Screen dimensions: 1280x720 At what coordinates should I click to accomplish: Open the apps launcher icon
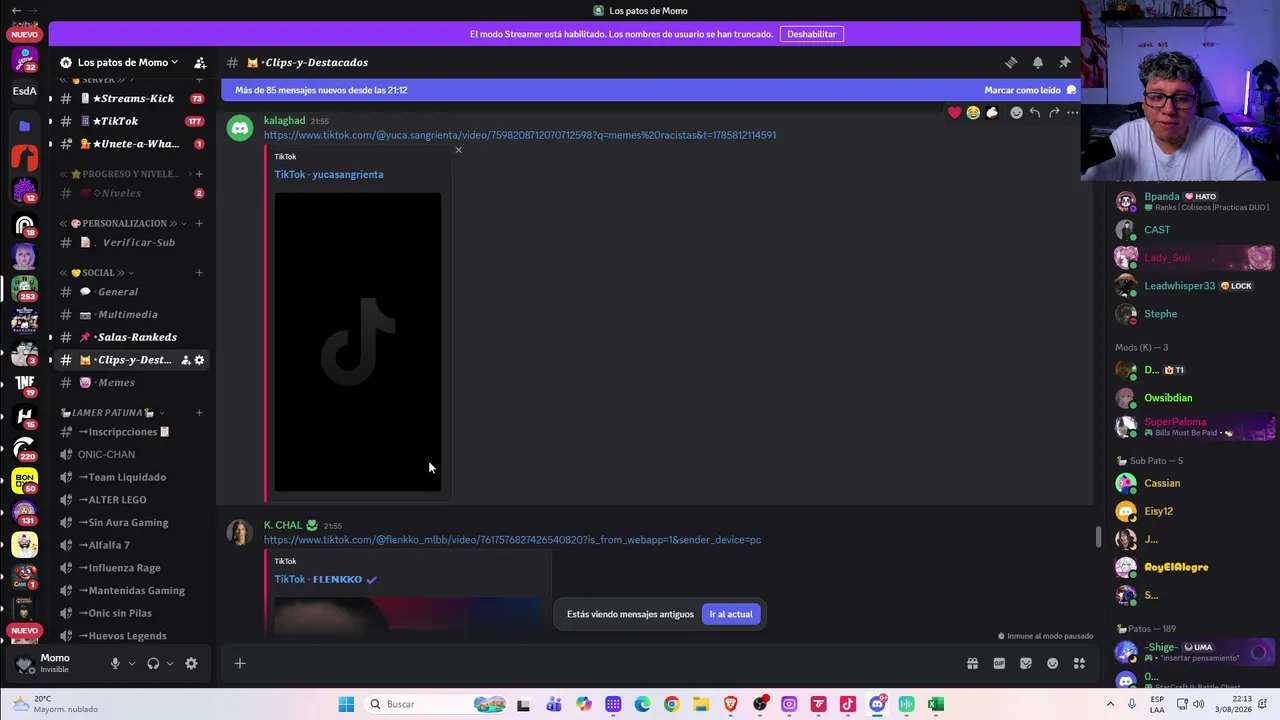(x=1079, y=663)
